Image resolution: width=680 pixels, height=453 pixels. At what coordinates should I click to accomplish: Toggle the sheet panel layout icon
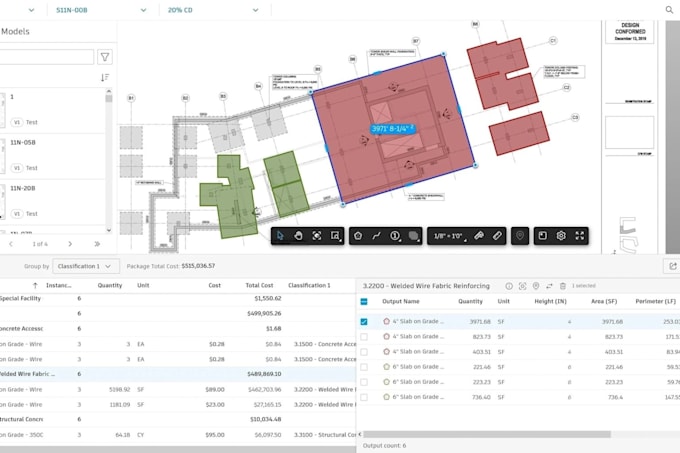pos(543,235)
